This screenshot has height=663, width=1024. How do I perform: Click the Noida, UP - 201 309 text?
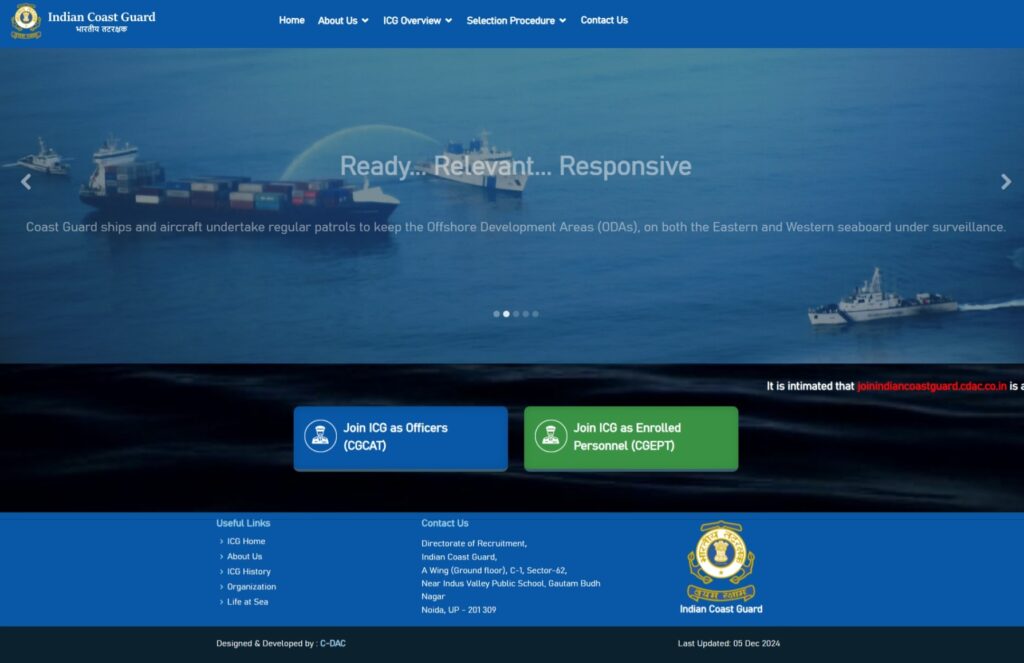tap(458, 609)
